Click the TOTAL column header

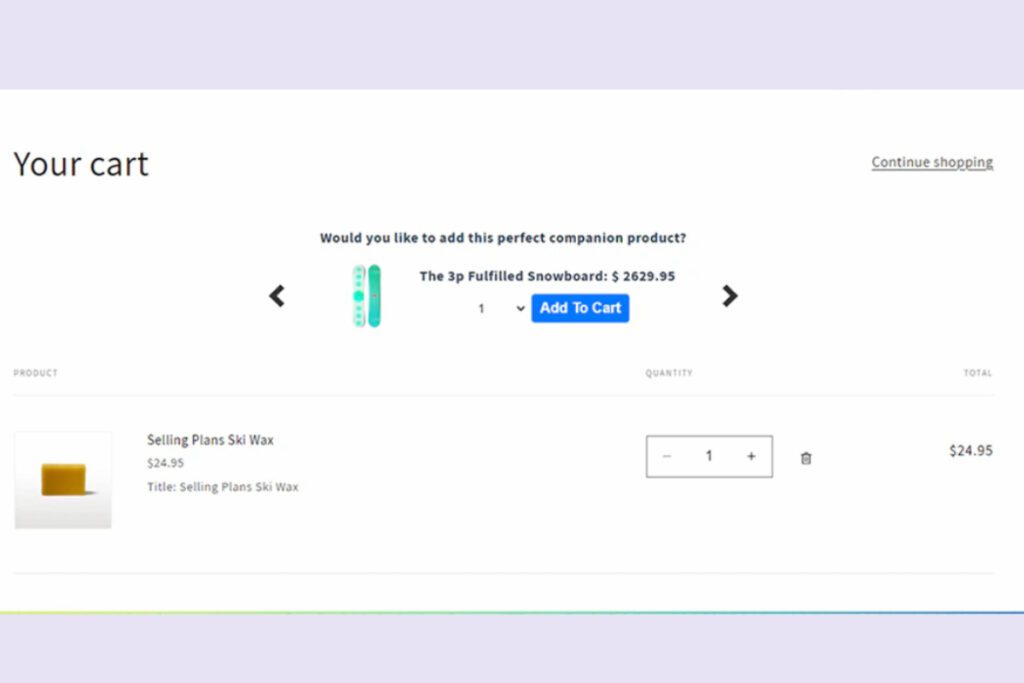pos(977,373)
